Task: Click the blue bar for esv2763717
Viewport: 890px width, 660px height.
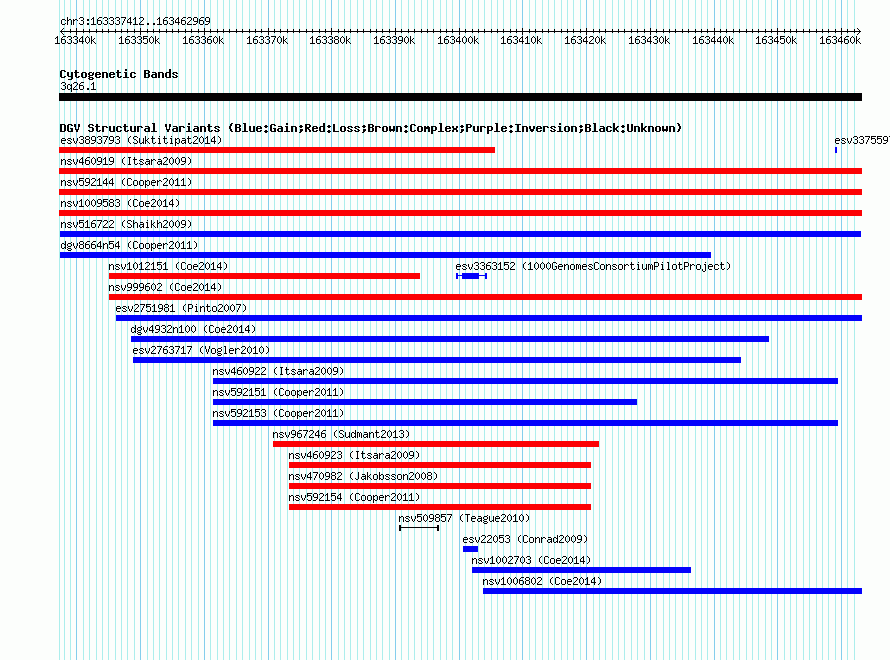Action: tap(437, 360)
